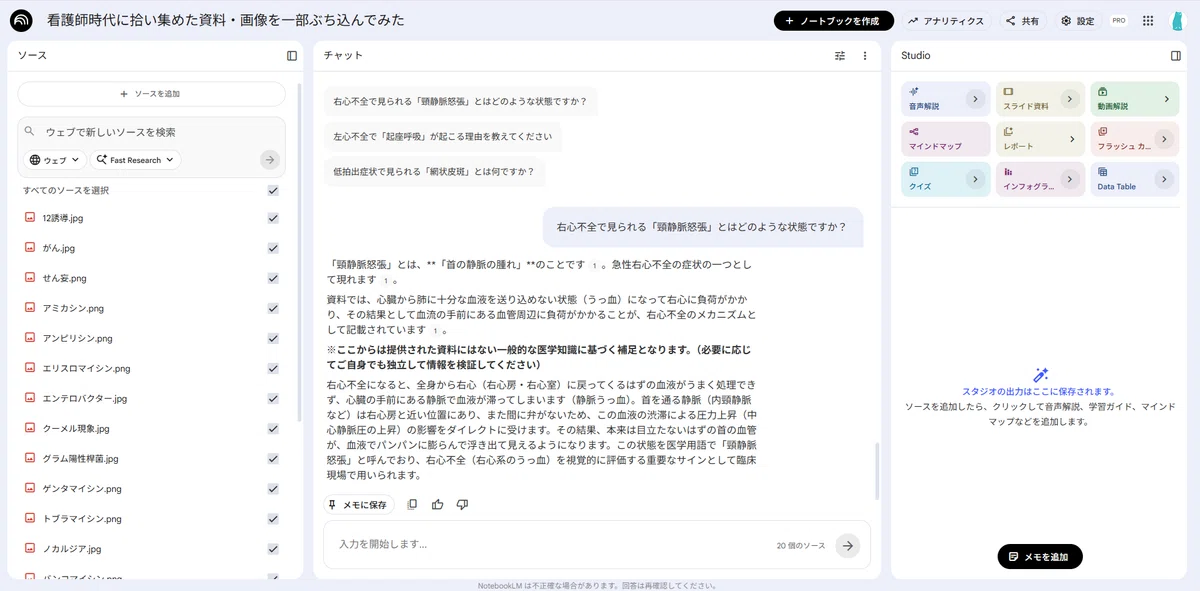The width and height of the screenshot is (1200, 591).
Task: Click 20 個のソース count label
Action: tap(801, 546)
